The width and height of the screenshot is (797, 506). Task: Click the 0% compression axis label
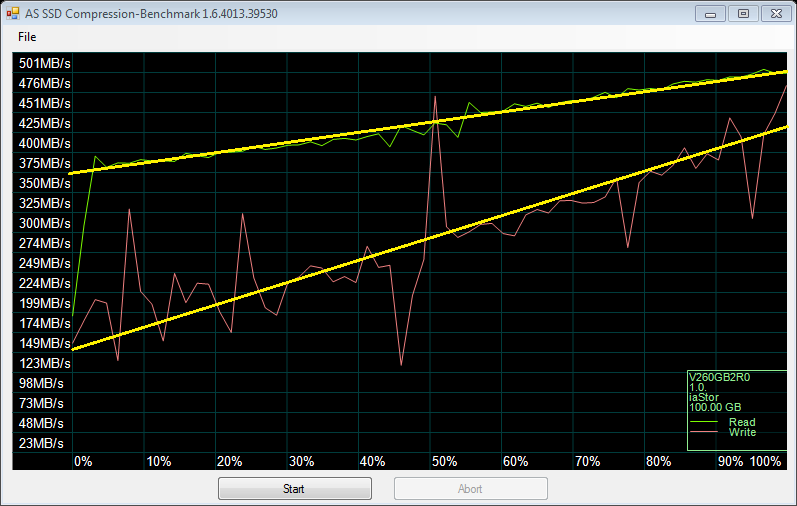83,462
